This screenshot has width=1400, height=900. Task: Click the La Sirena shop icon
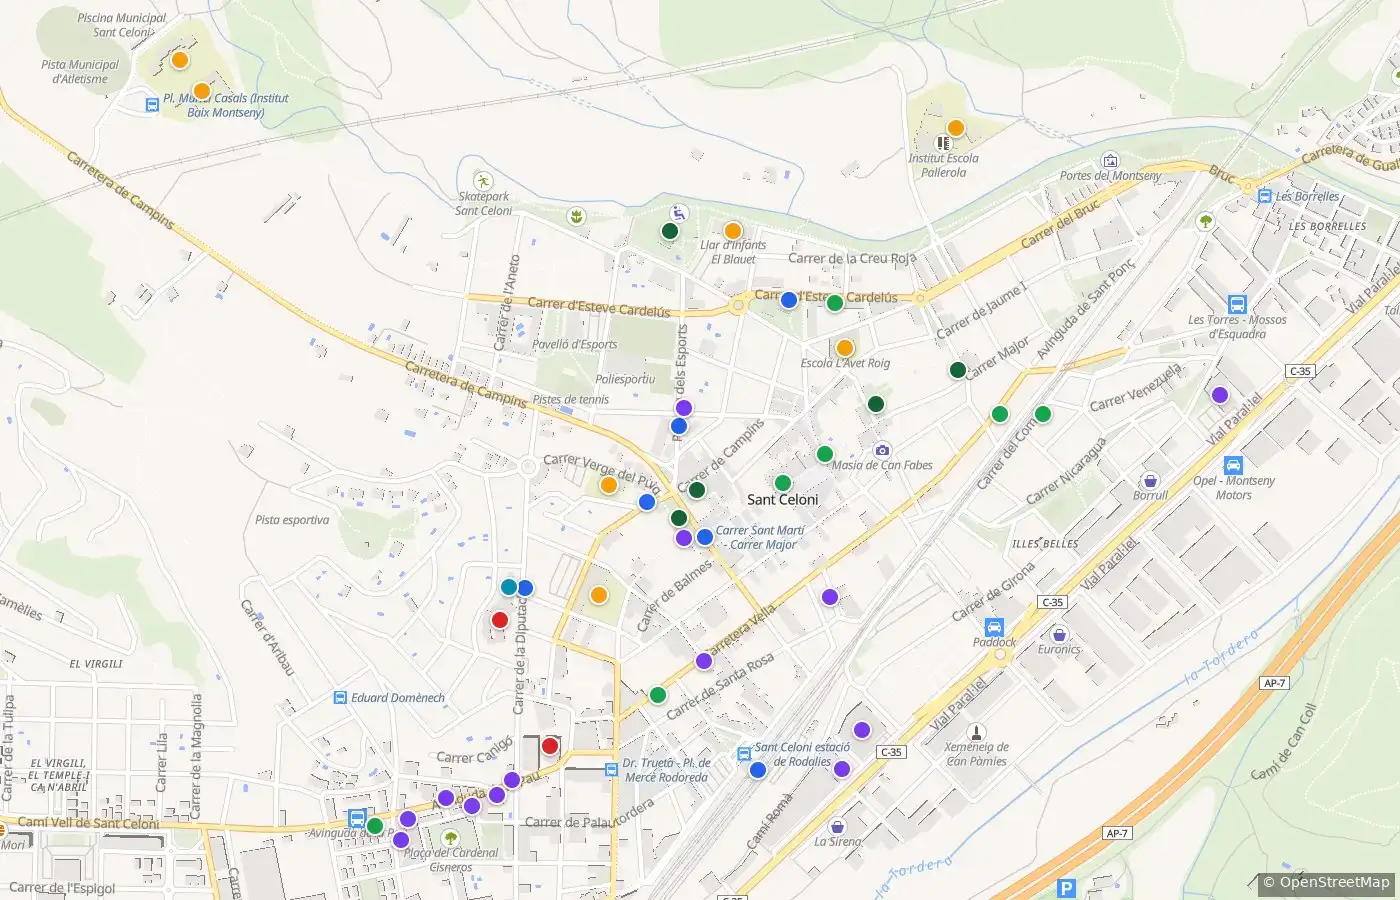(x=837, y=826)
